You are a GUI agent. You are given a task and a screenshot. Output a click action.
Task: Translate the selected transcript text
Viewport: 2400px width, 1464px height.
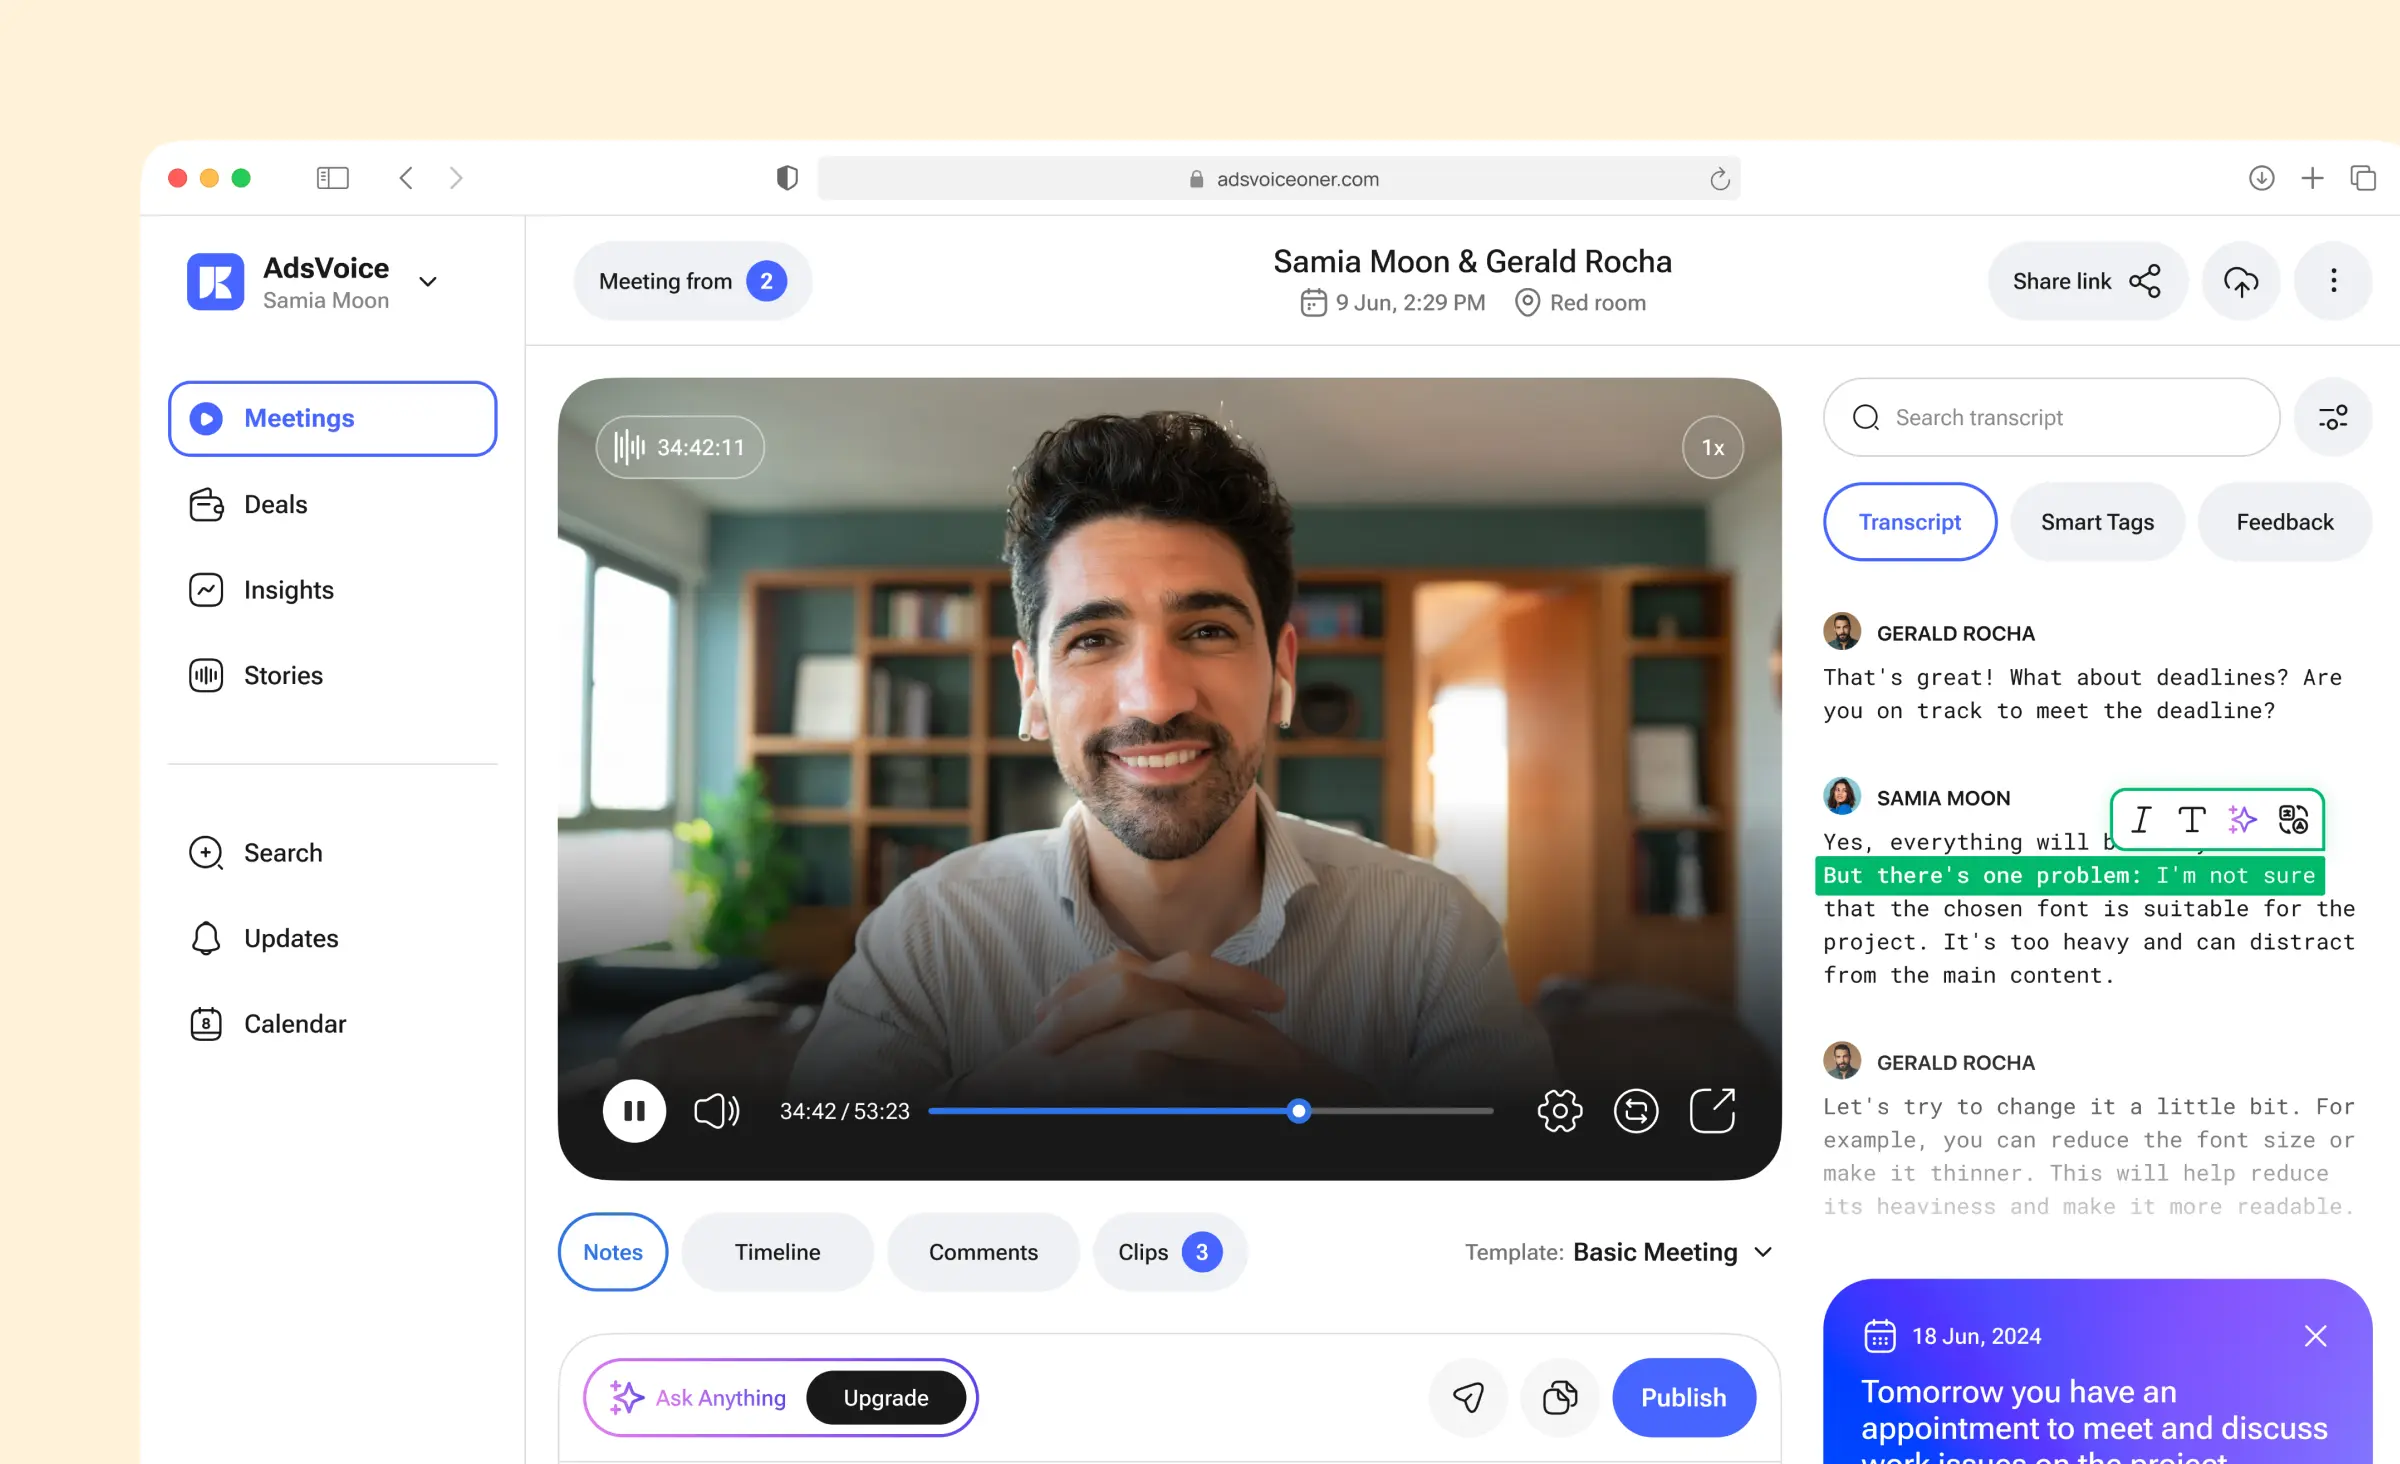(2293, 820)
